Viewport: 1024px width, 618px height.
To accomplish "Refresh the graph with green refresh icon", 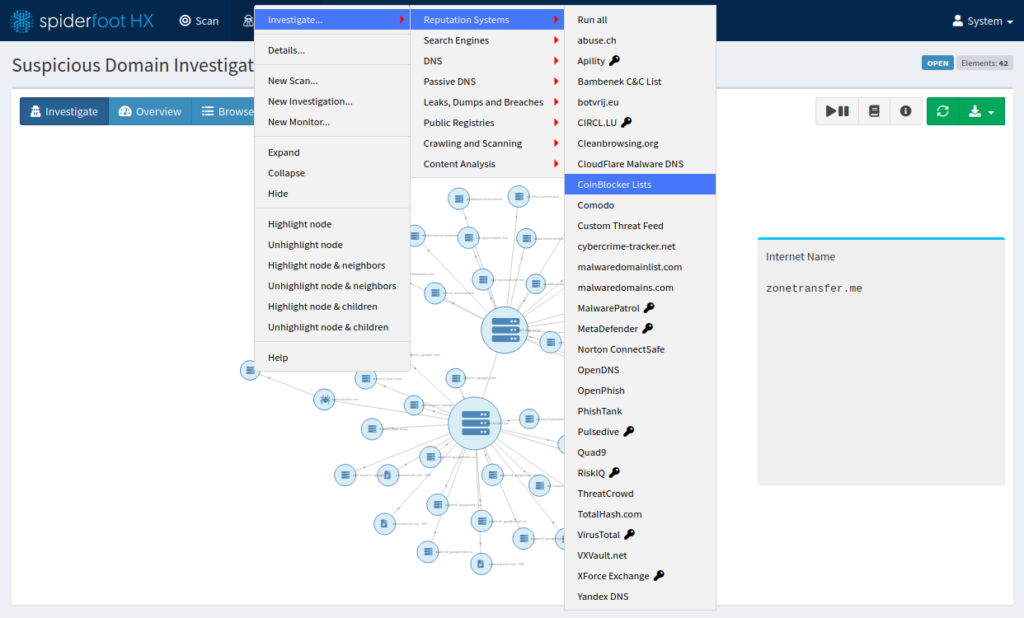I will tap(942, 111).
